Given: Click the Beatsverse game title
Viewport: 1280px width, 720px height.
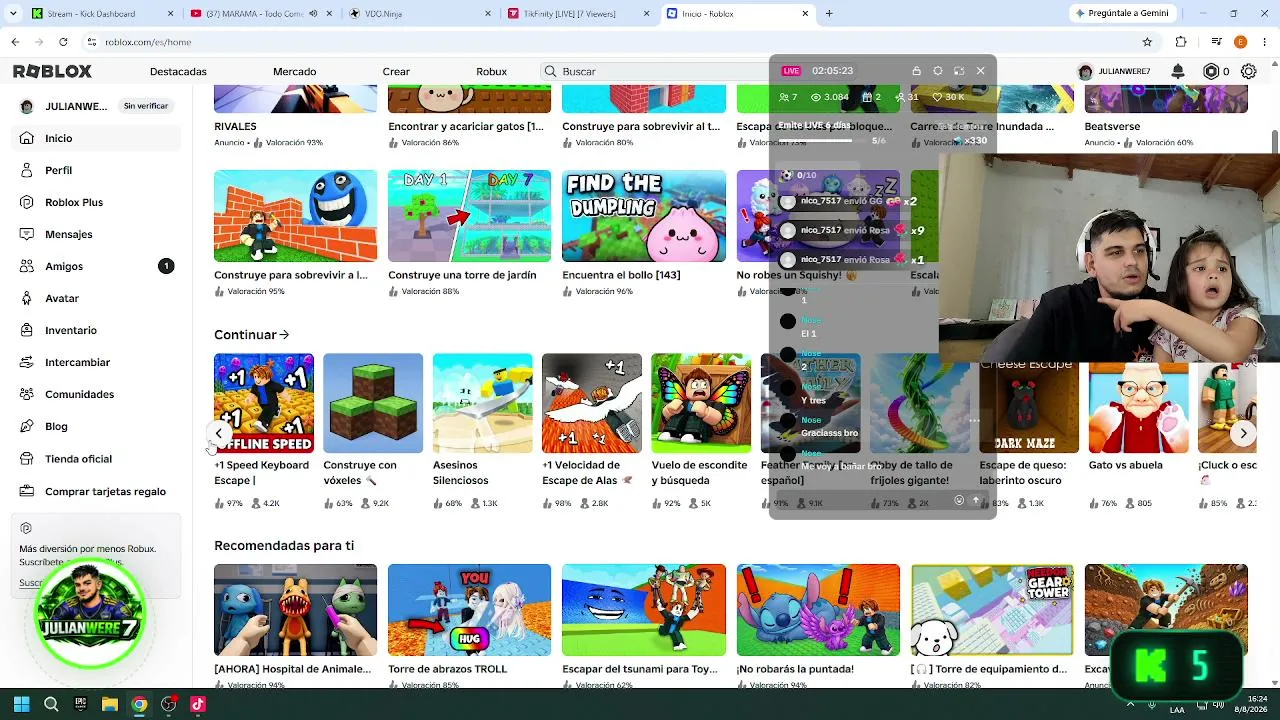Looking at the screenshot, I should click(1112, 127).
